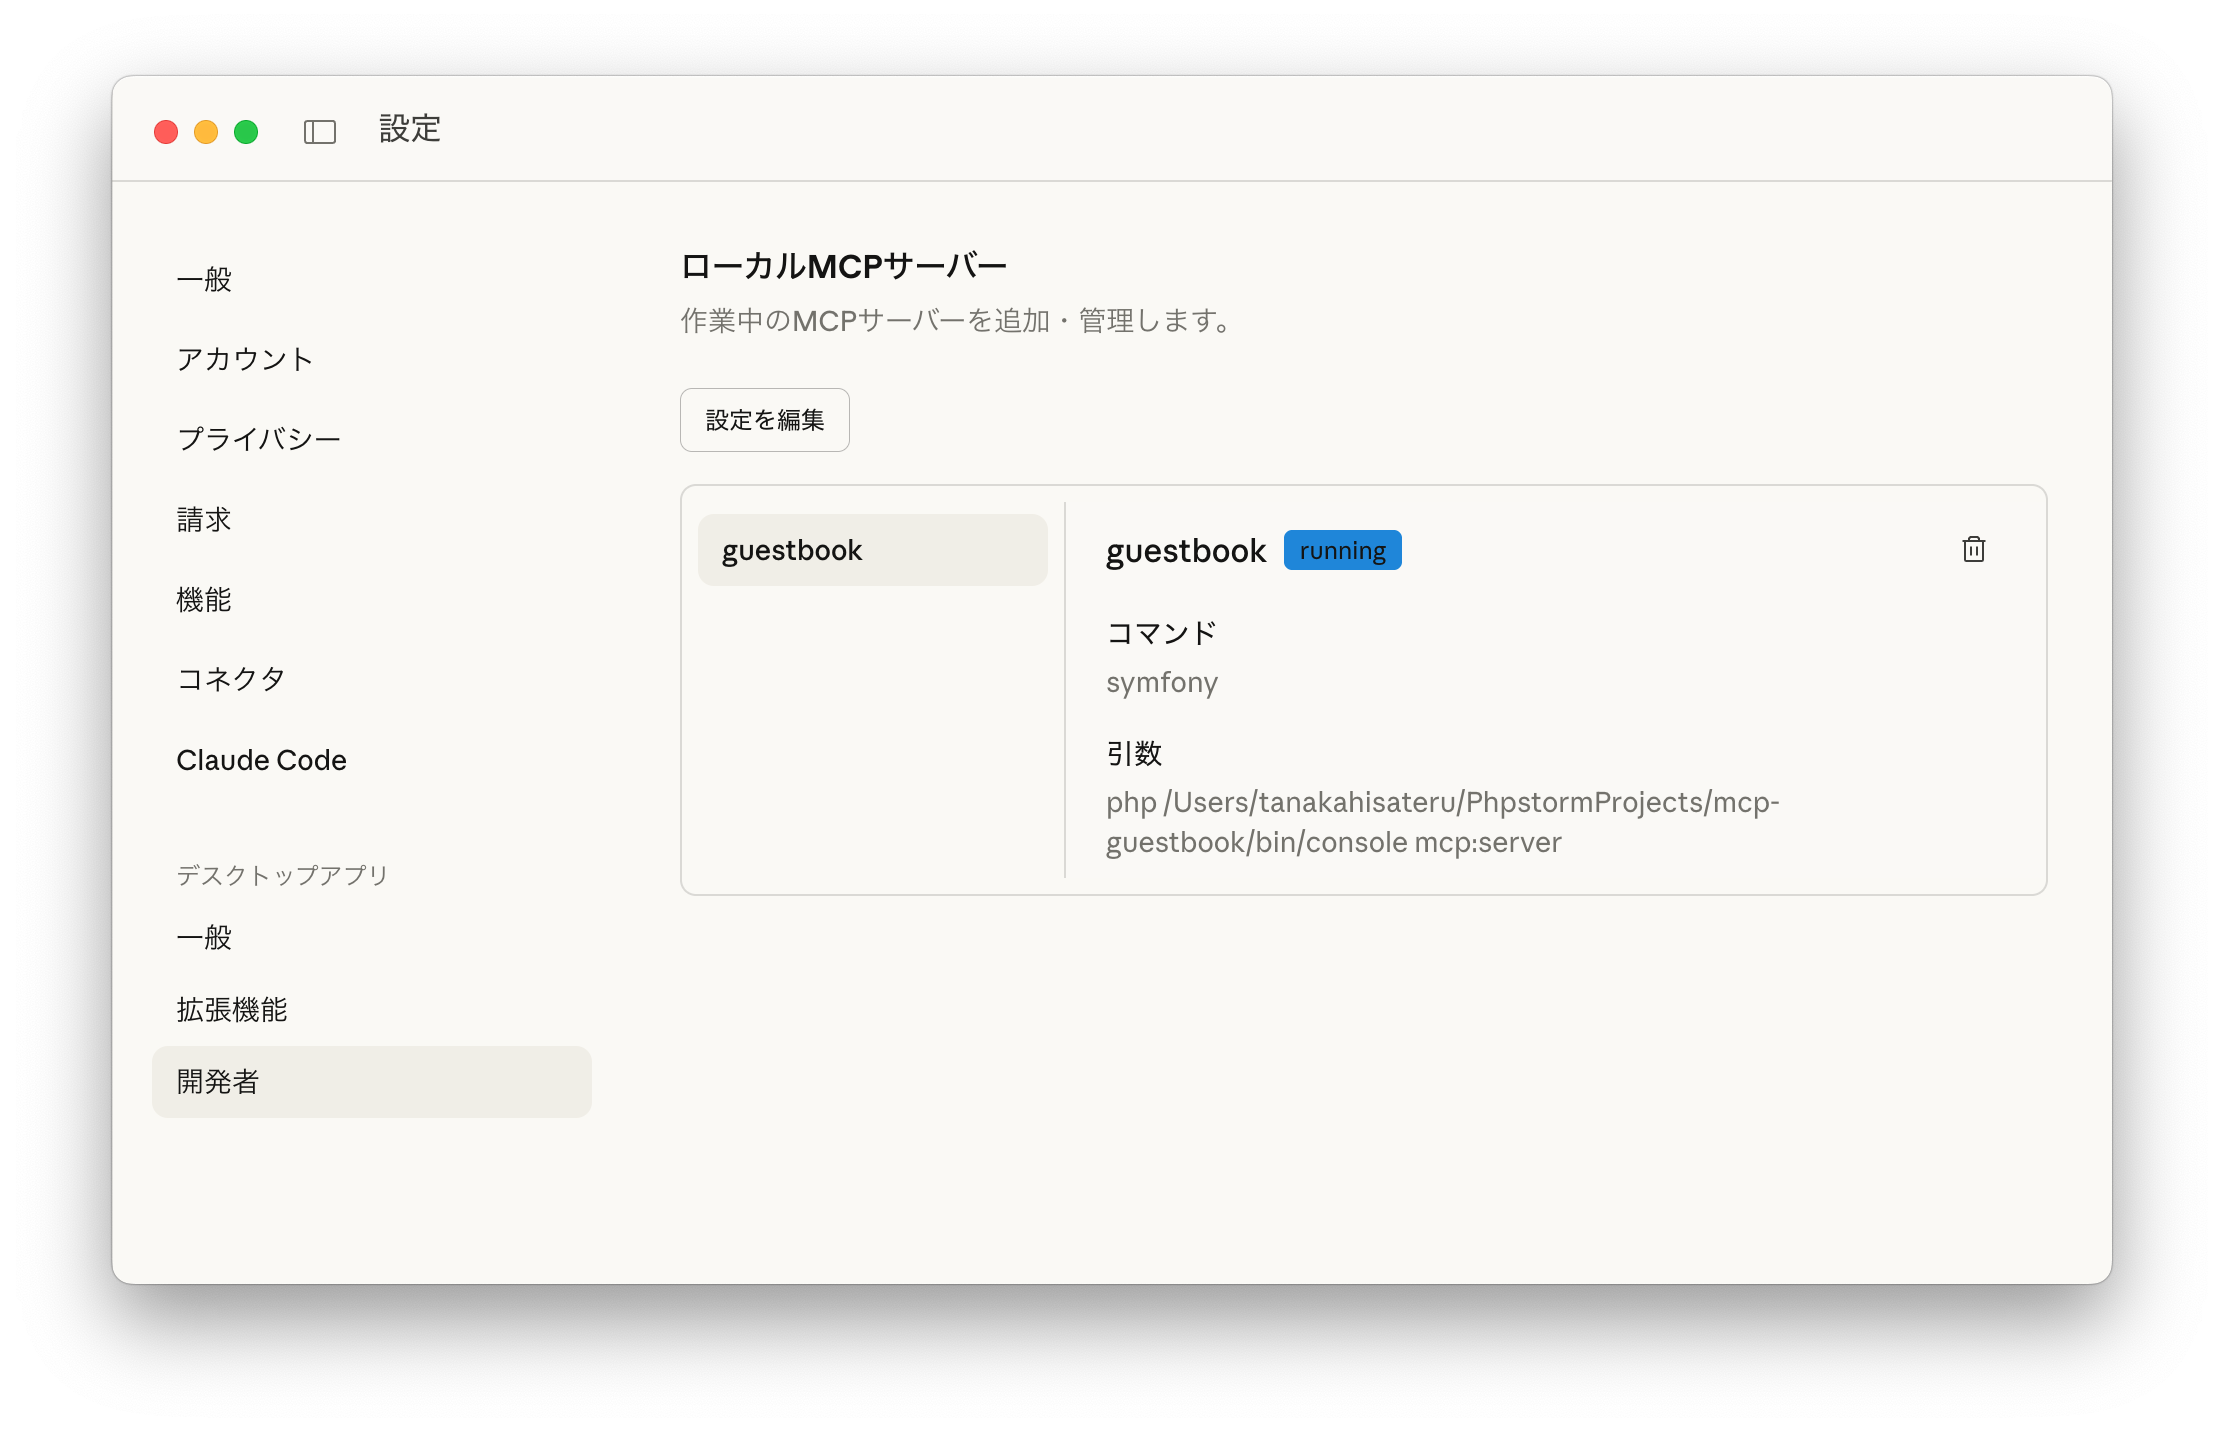Click the yellow minimize window button
This screenshot has height=1432, width=2224.
pyautogui.click(x=206, y=132)
